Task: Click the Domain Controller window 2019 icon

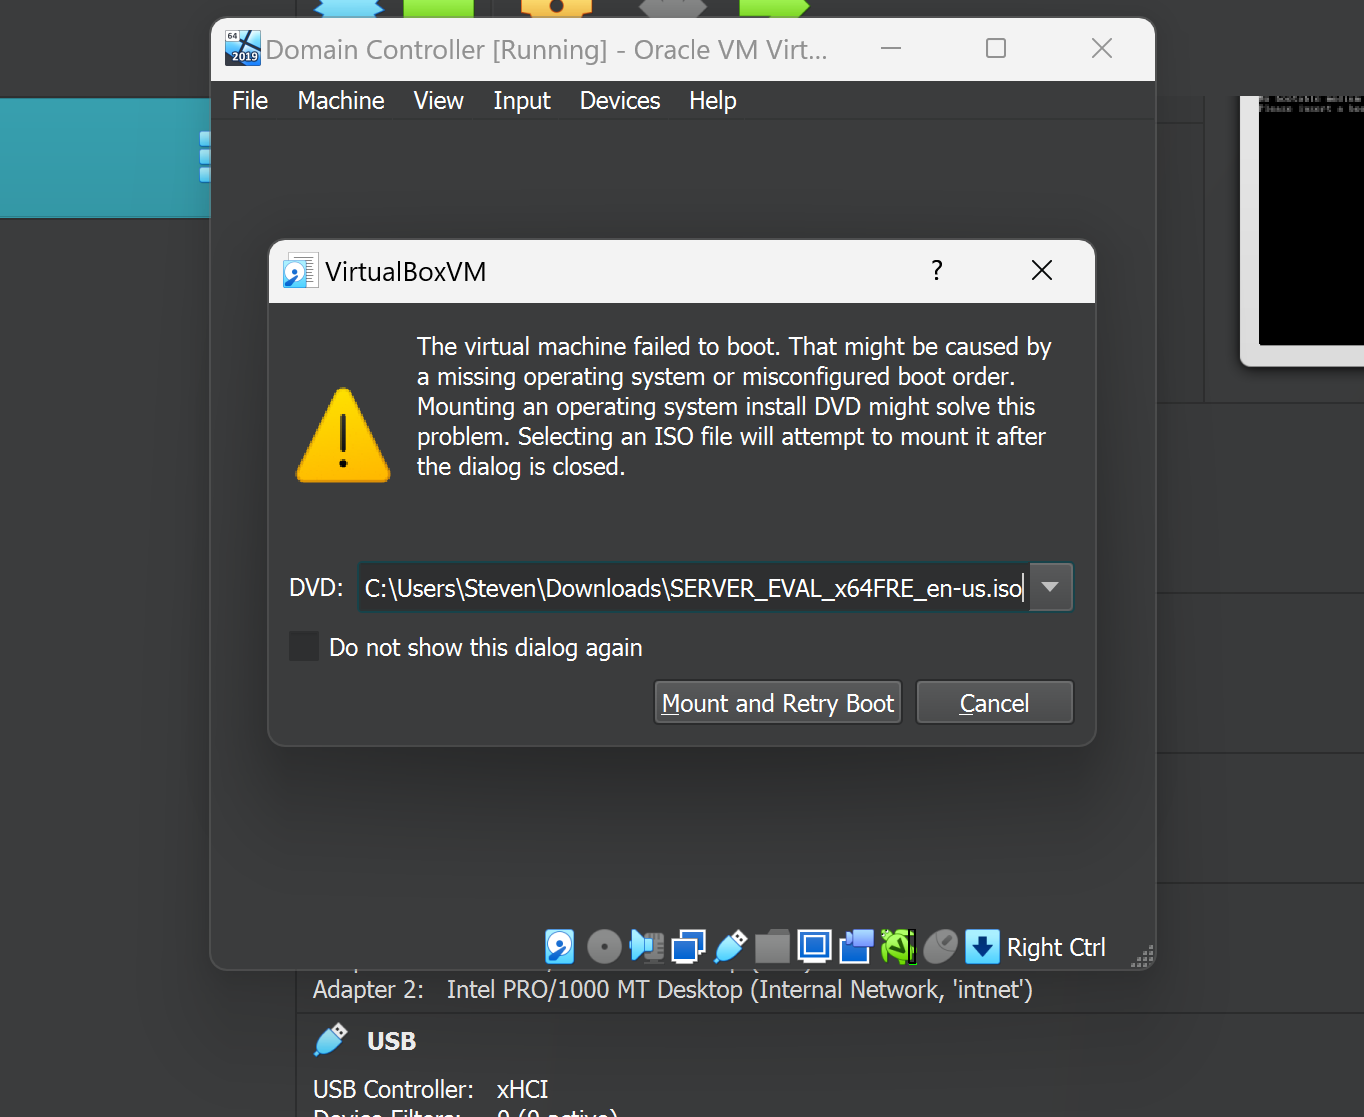Action: coord(243,48)
